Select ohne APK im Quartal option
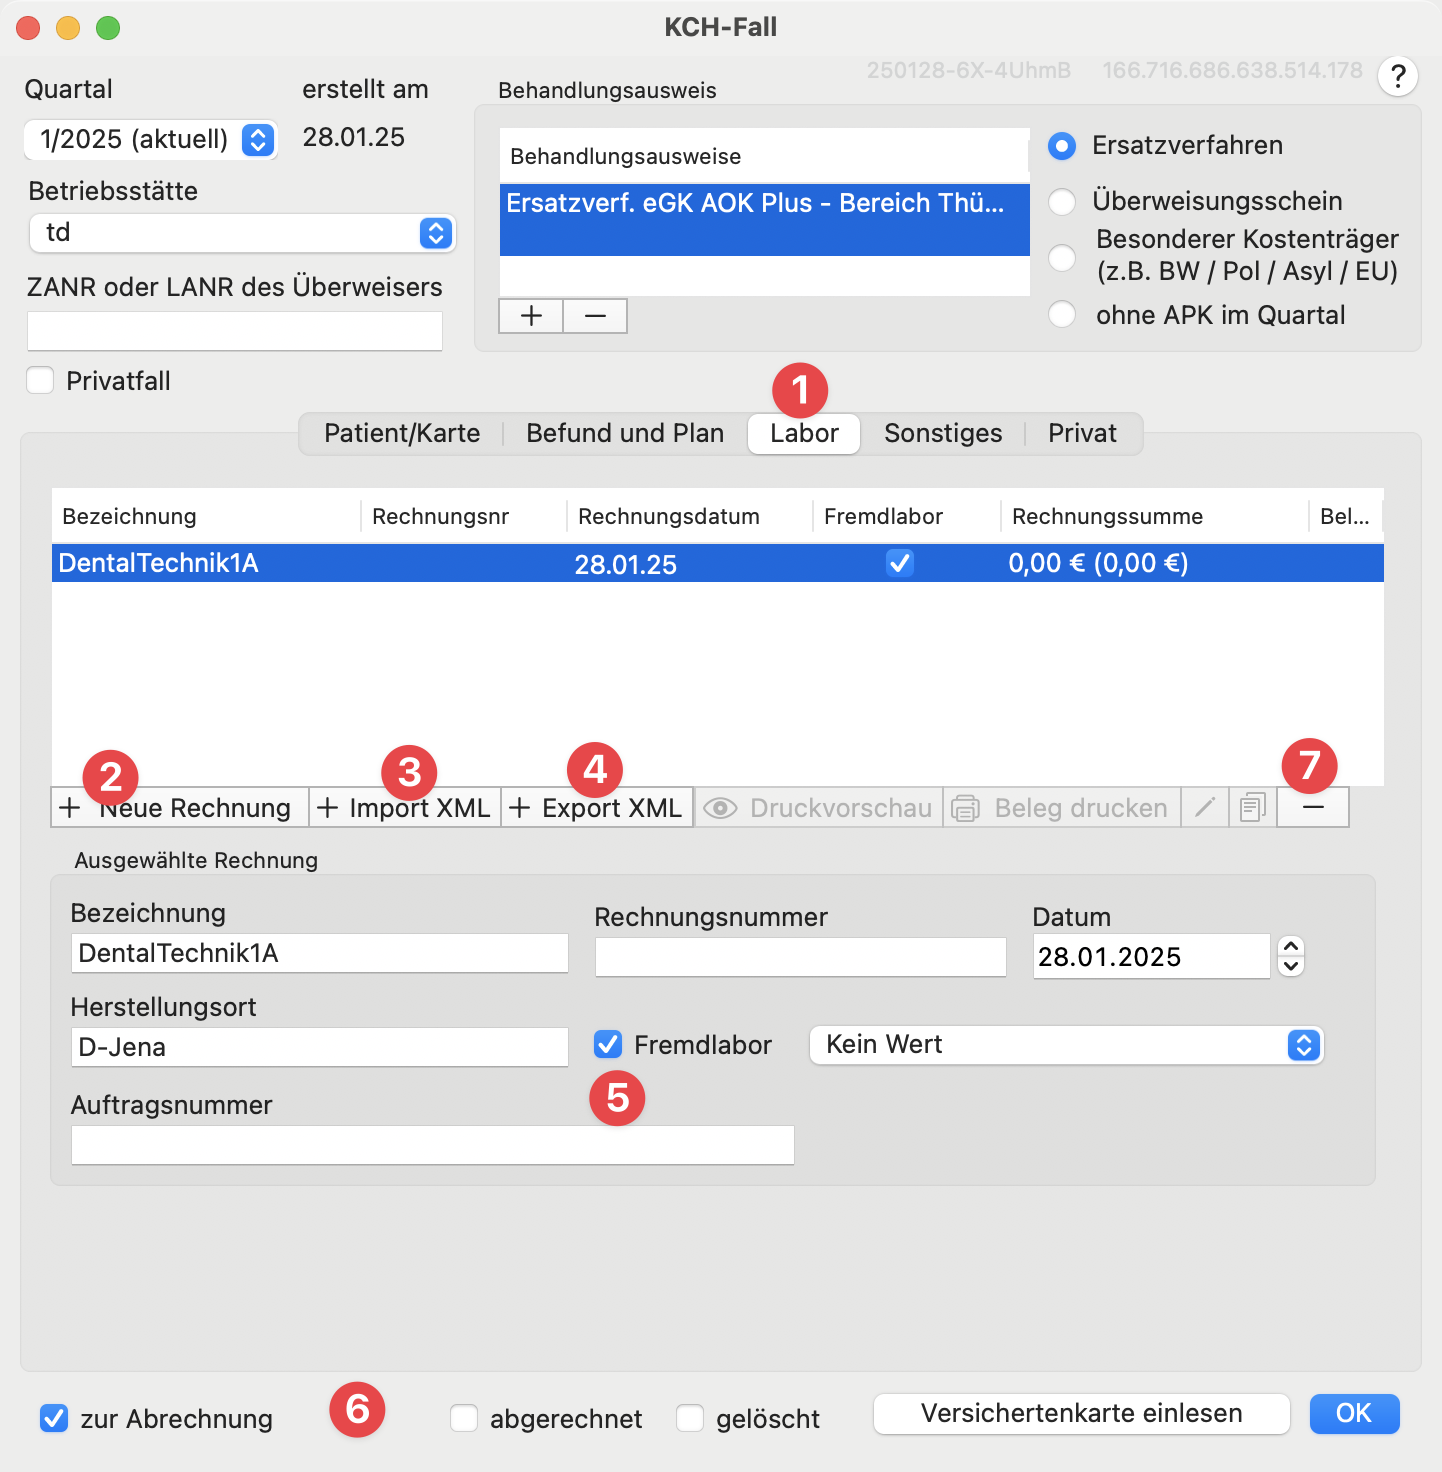The image size is (1442, 1472). click(1062, 315)
